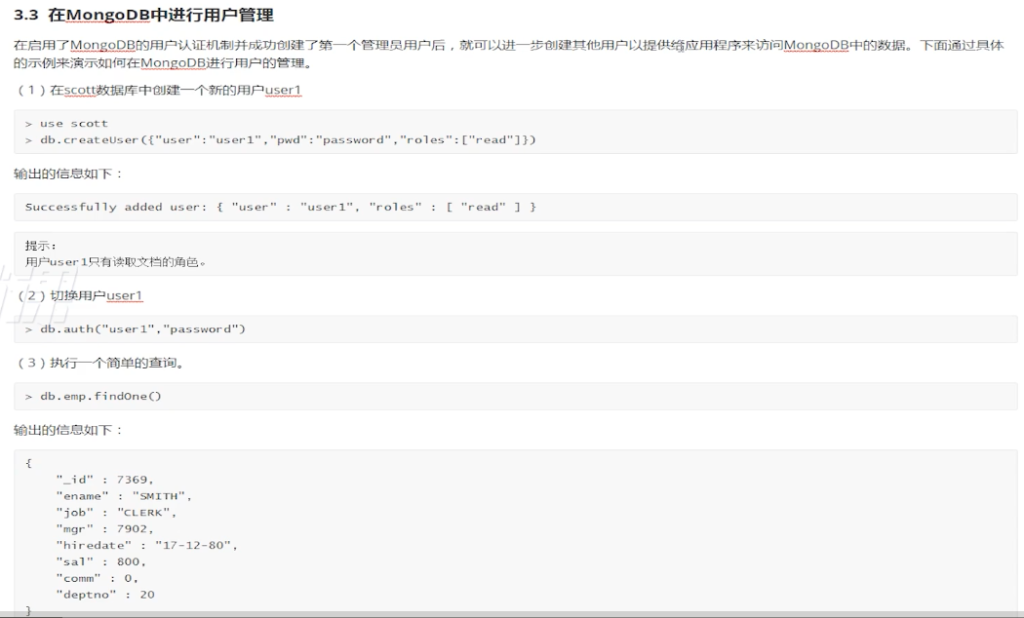
Task: Click the code line "> use scott"
Action: [67, 123]
